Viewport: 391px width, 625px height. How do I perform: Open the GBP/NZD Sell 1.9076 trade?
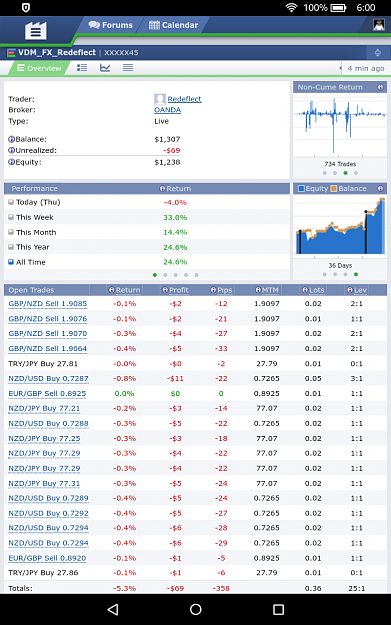click(x=47, y=319)
